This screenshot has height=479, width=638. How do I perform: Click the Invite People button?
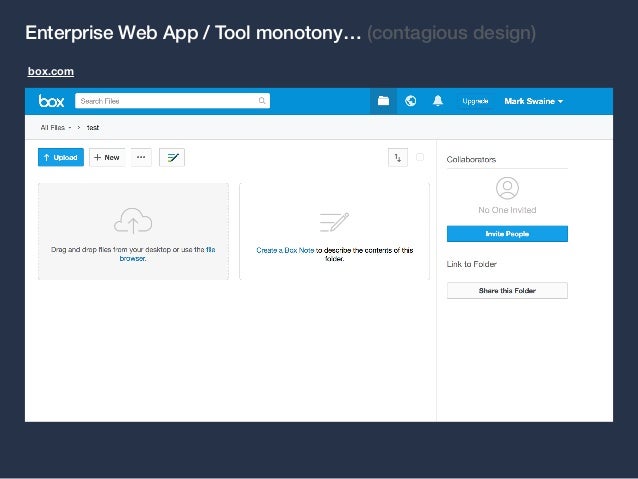pos(507,234)
